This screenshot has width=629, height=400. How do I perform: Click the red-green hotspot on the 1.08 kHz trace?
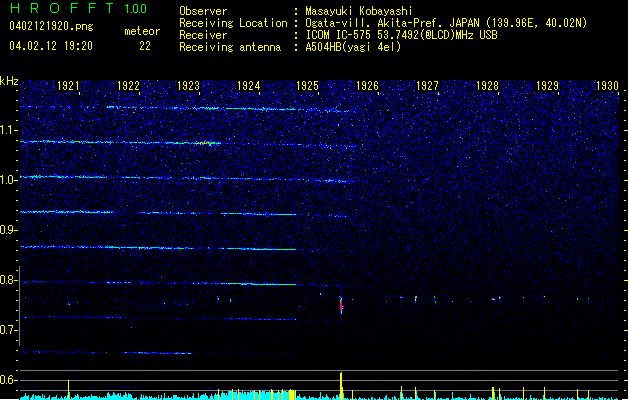click(x=207, y=142)
